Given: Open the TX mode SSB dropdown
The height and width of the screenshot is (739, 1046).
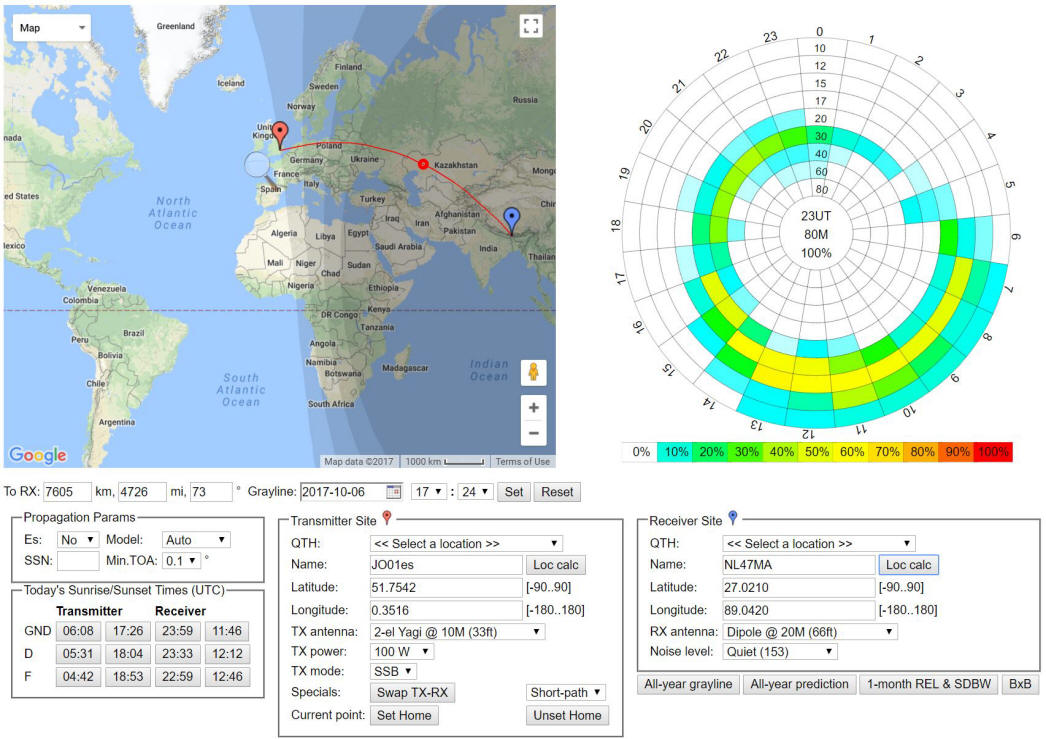Looking at the screenshot, I should pos(393,671).
